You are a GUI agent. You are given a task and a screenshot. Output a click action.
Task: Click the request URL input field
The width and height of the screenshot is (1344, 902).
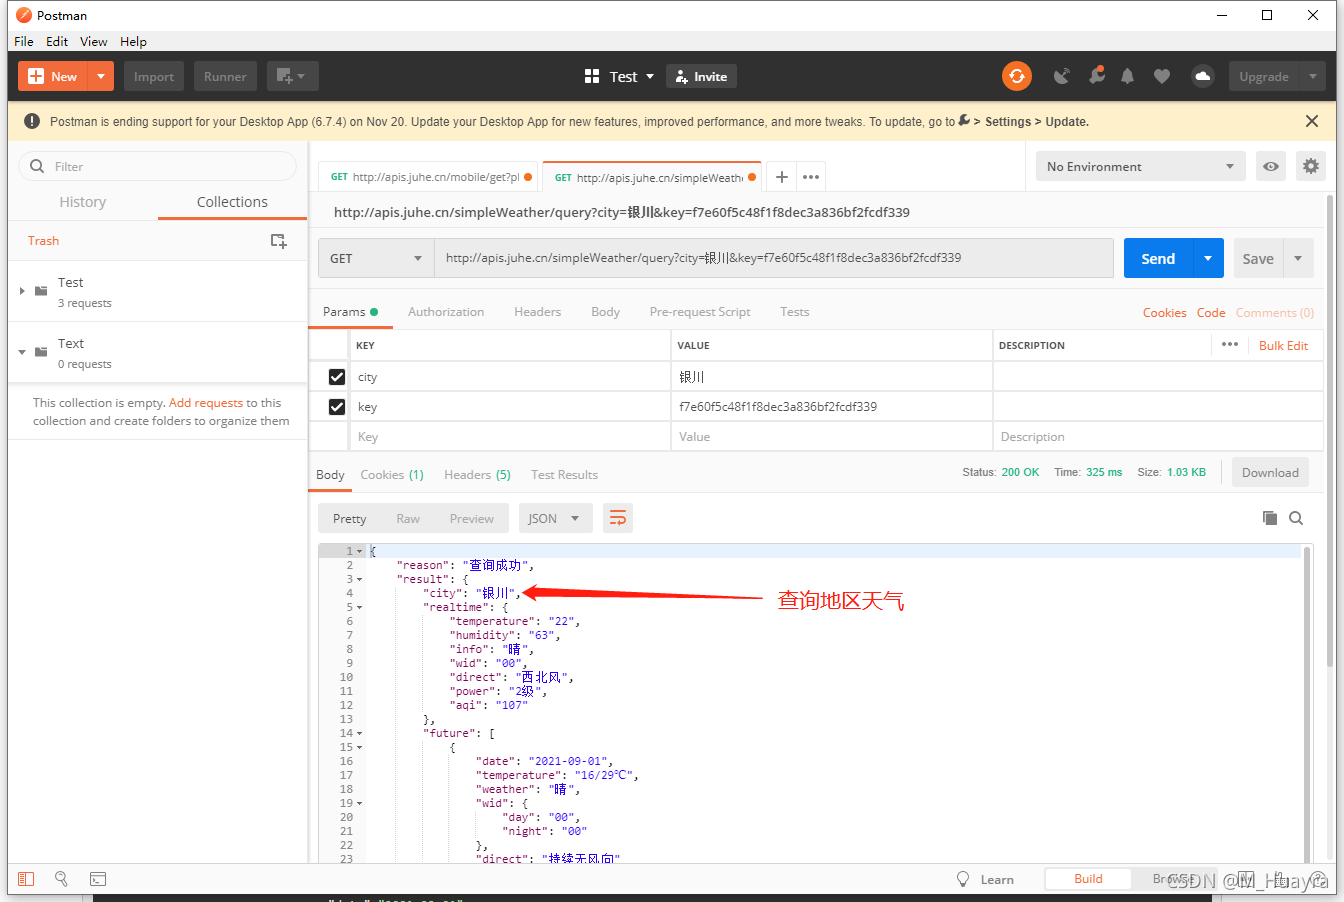(772, 258)
